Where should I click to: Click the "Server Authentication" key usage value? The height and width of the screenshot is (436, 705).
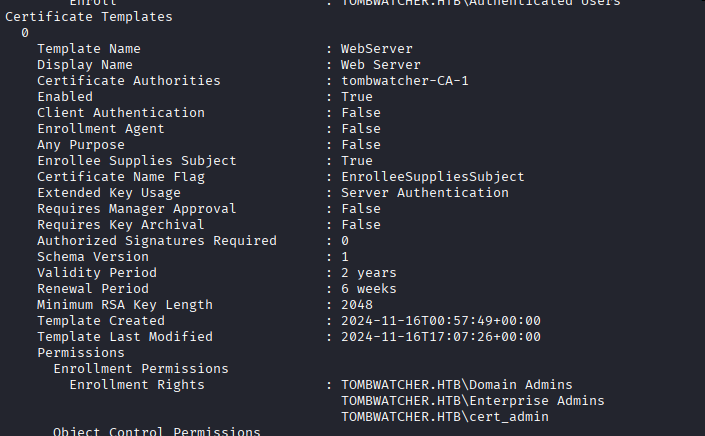(x=424, y=193)
